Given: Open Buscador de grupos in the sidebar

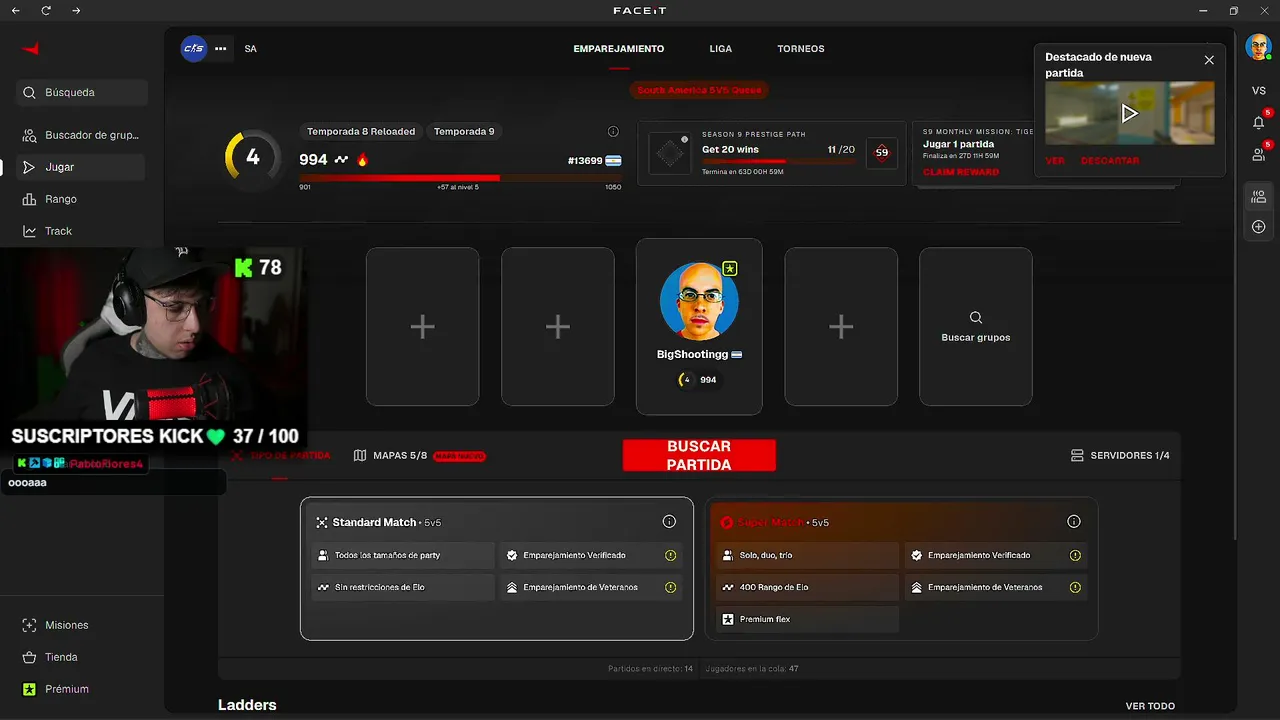Looking at the screenshot, I should click(x=81, y=135).
